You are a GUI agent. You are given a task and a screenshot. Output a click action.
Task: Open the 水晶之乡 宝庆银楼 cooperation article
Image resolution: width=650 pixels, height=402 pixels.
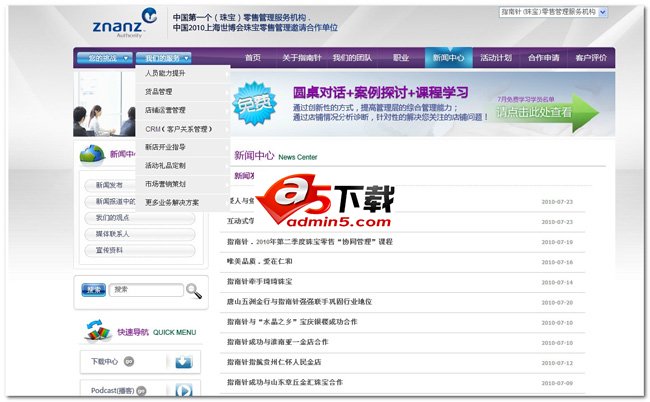click(292, 322)
